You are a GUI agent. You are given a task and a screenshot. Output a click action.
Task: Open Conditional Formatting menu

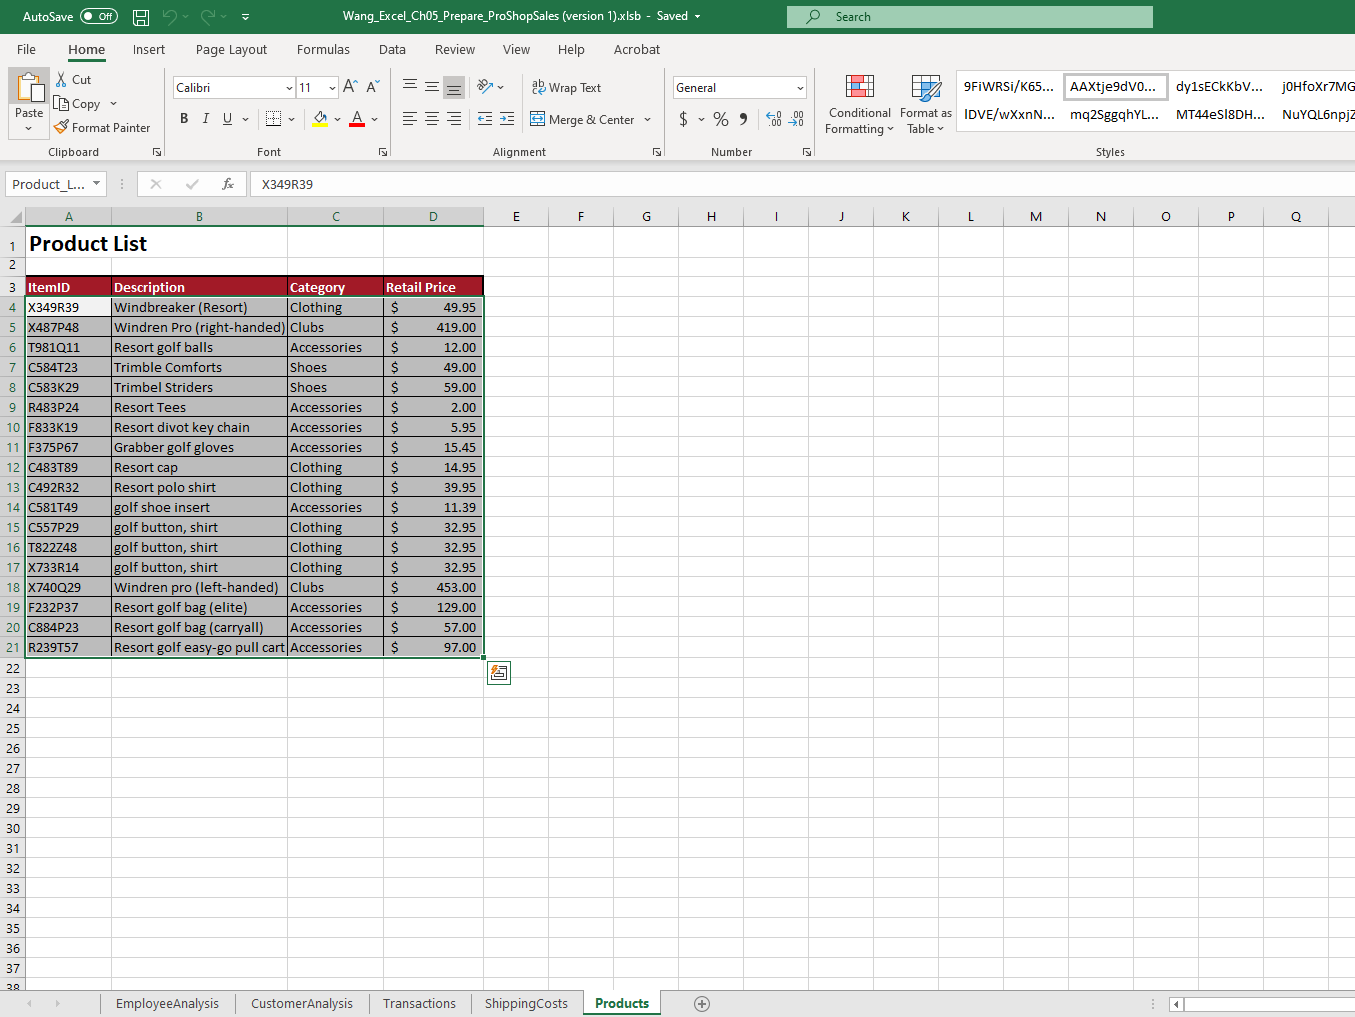point(860,104)
